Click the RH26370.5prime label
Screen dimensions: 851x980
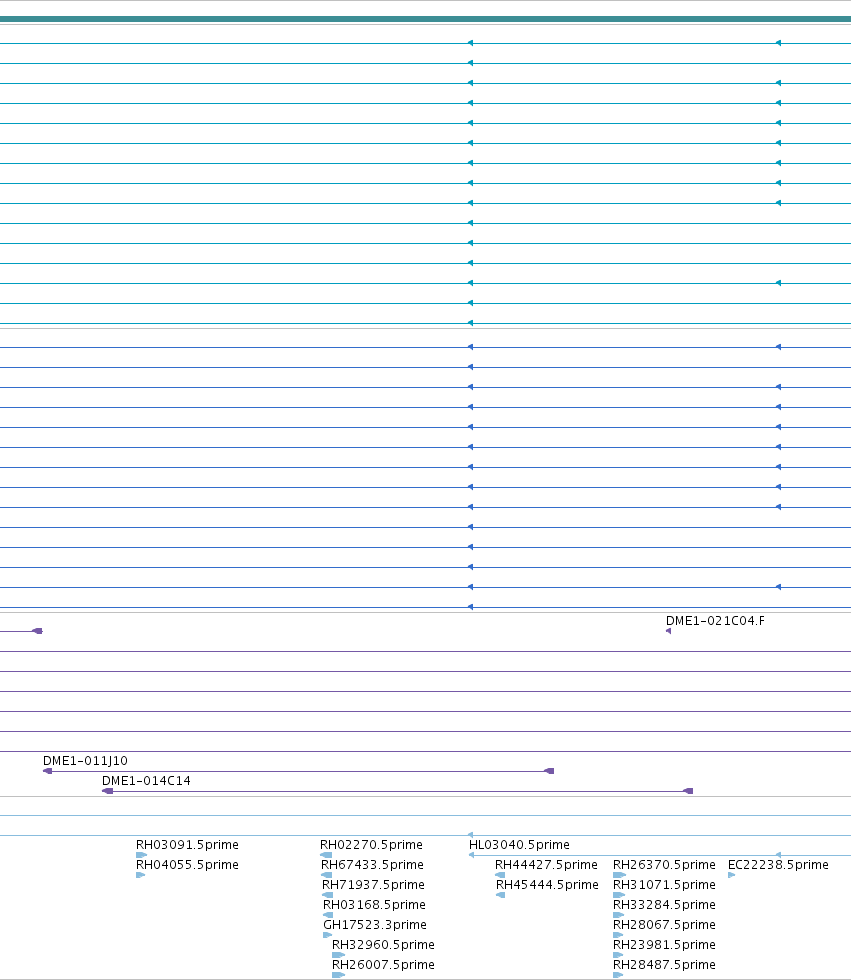coord(664,864)
